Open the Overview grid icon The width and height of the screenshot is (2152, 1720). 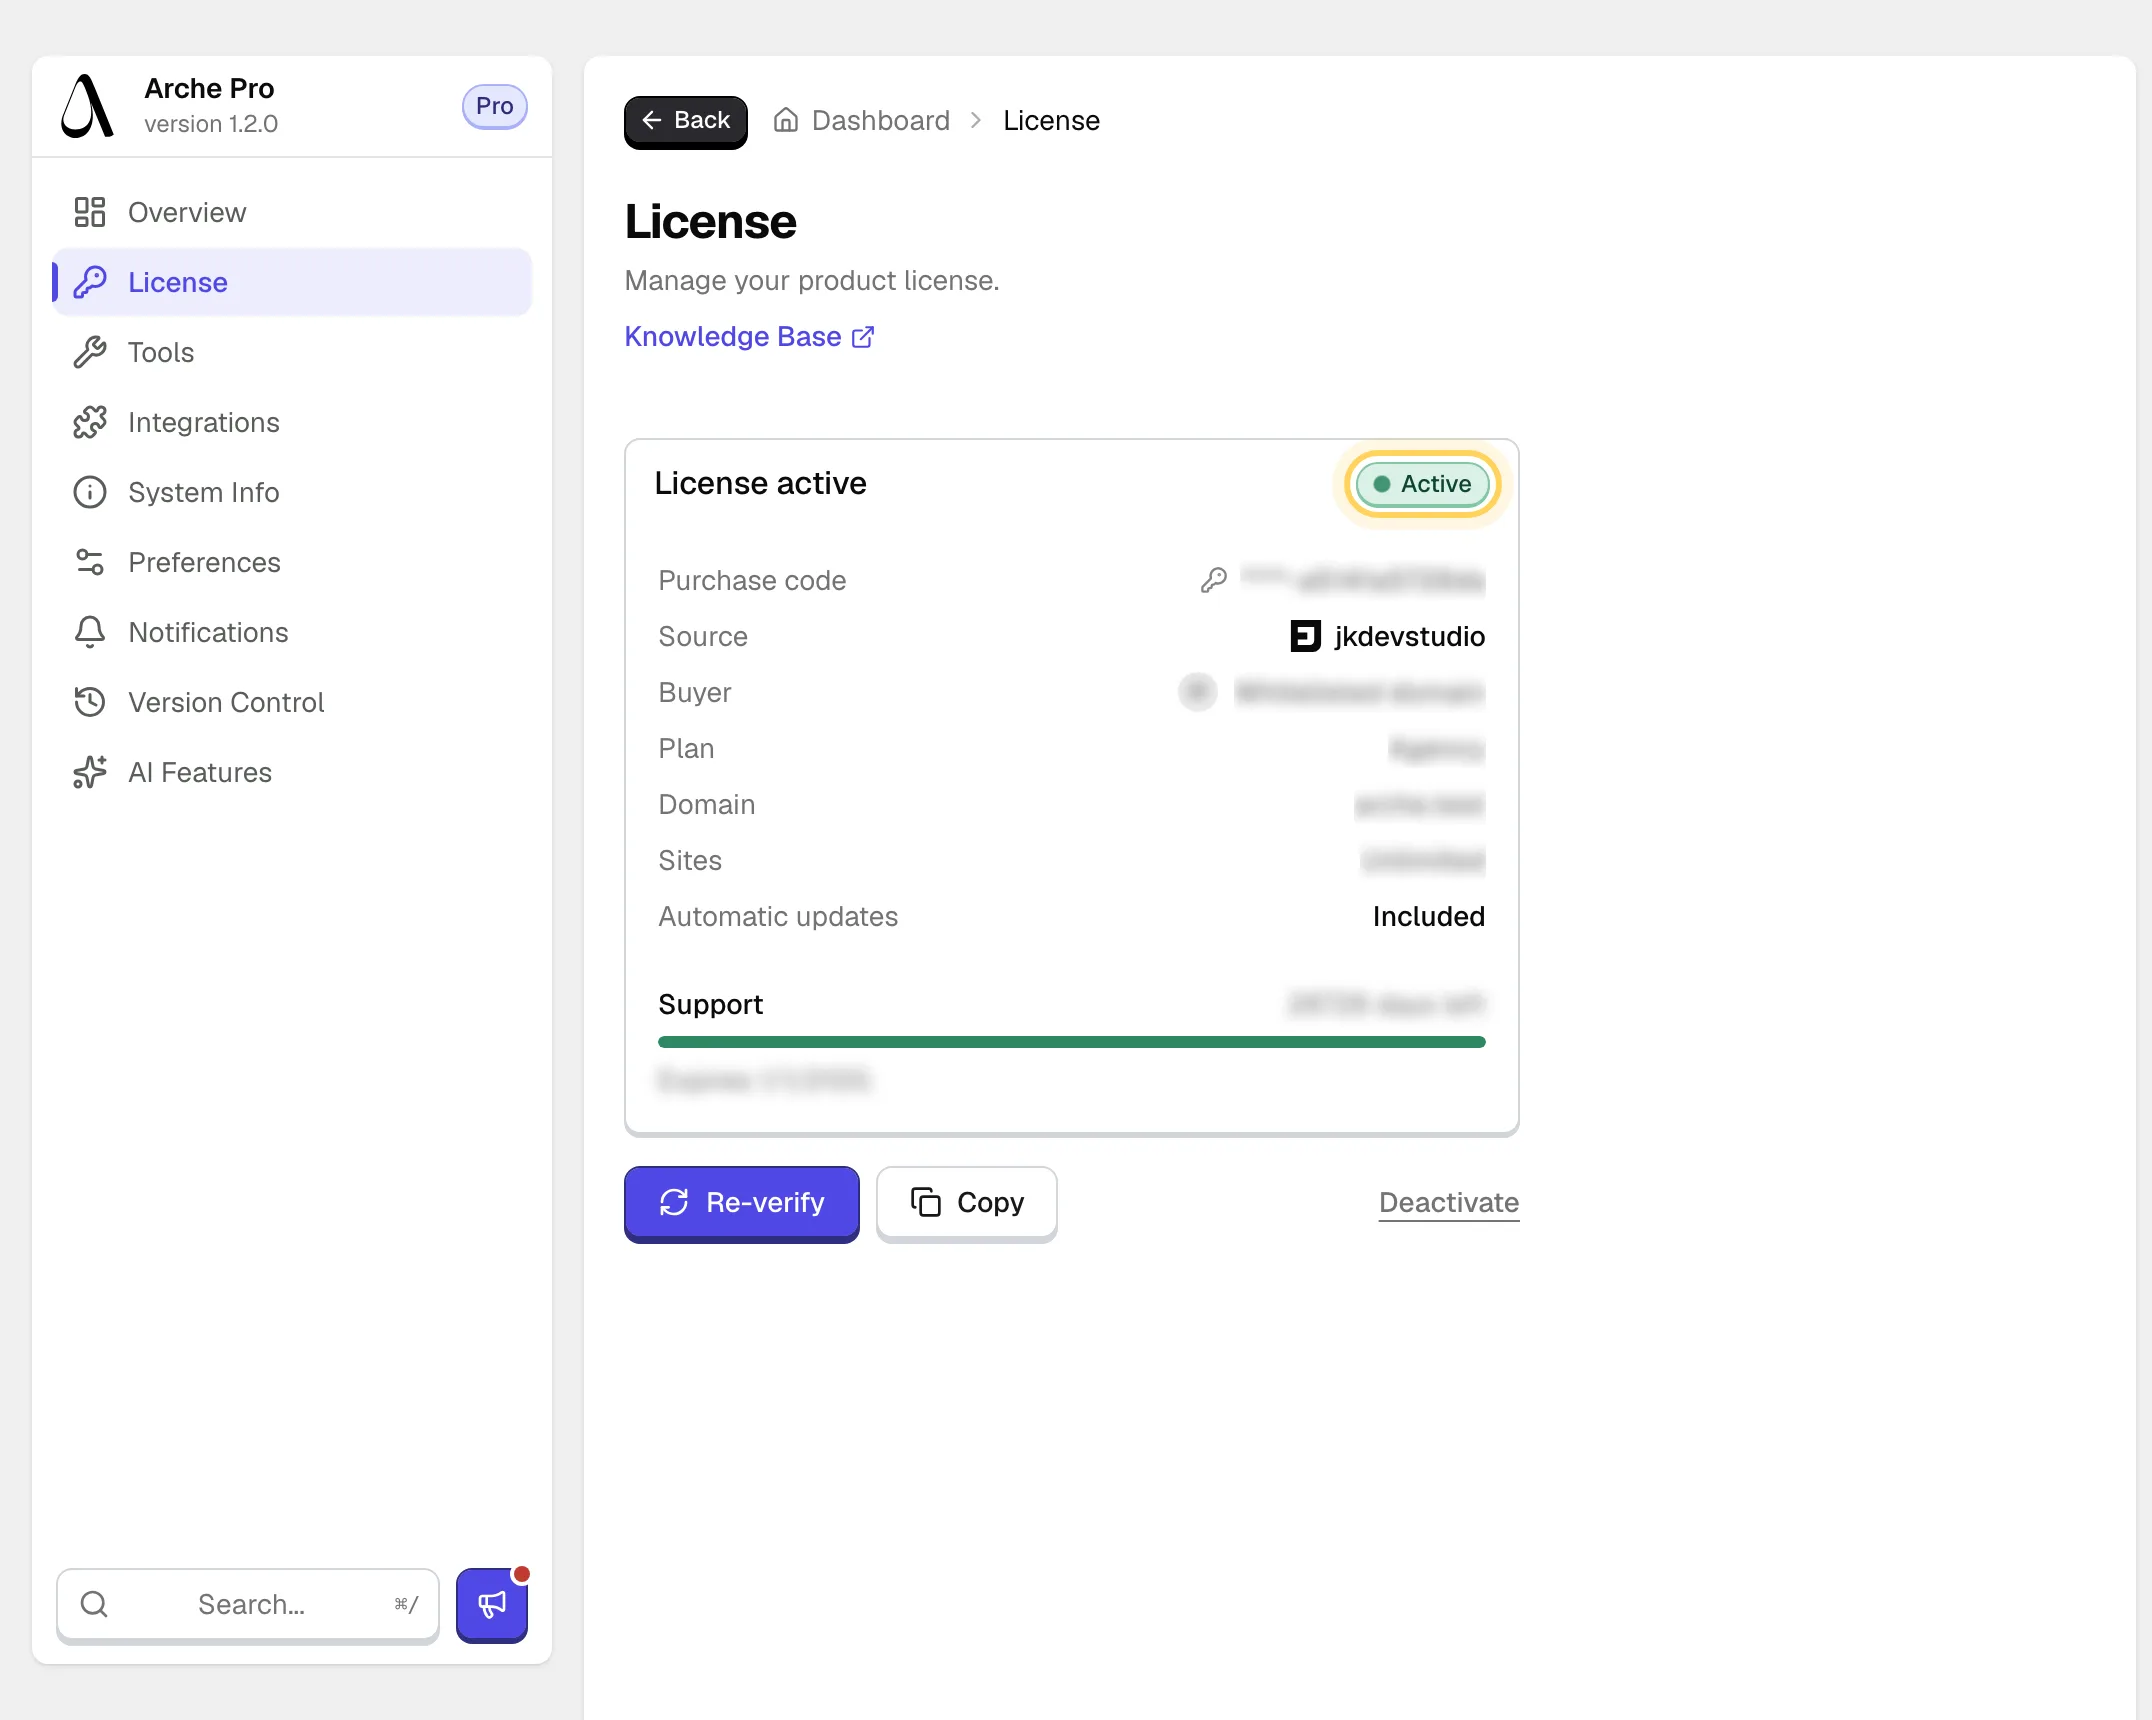click(x=90, y=212)
